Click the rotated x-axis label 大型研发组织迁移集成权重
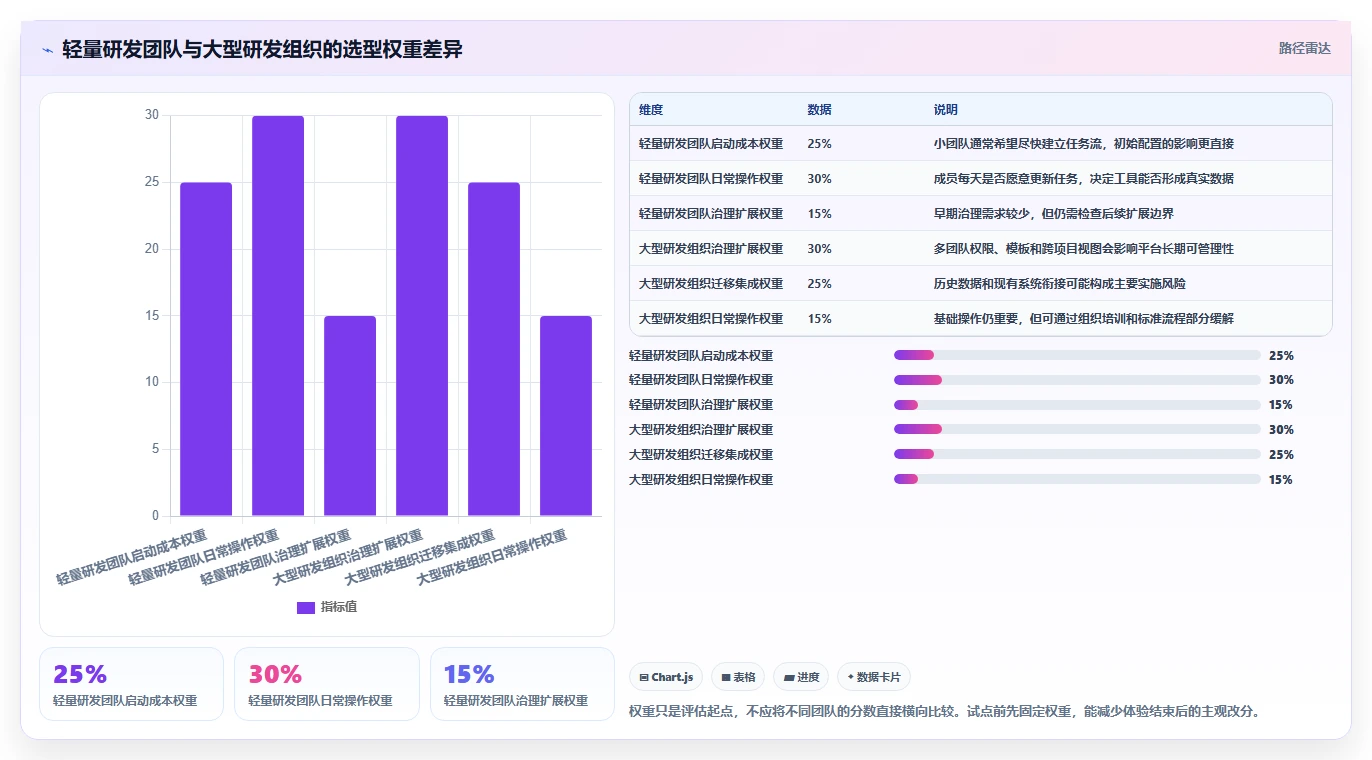Image resolution: width=1372 pixels, height=760 pixels. pos(420,558)
